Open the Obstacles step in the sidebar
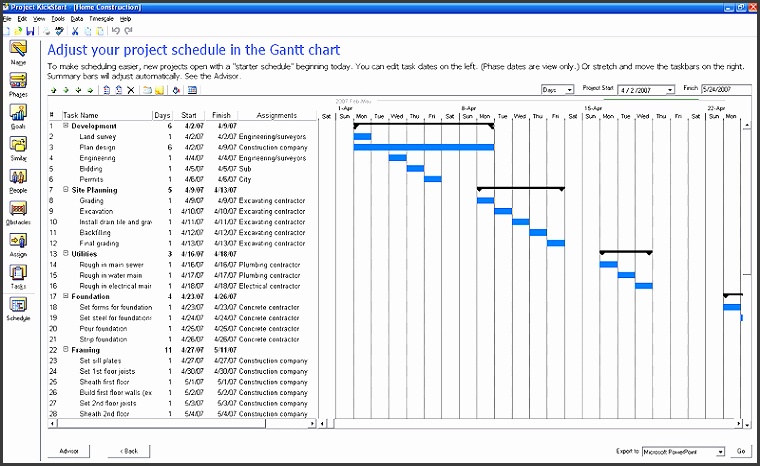 [x=18, y=213]
